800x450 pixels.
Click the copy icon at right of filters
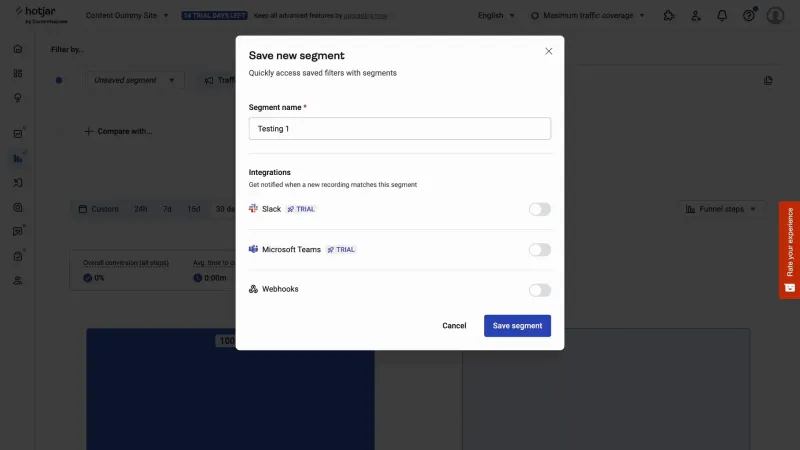(x=768, y=80)
